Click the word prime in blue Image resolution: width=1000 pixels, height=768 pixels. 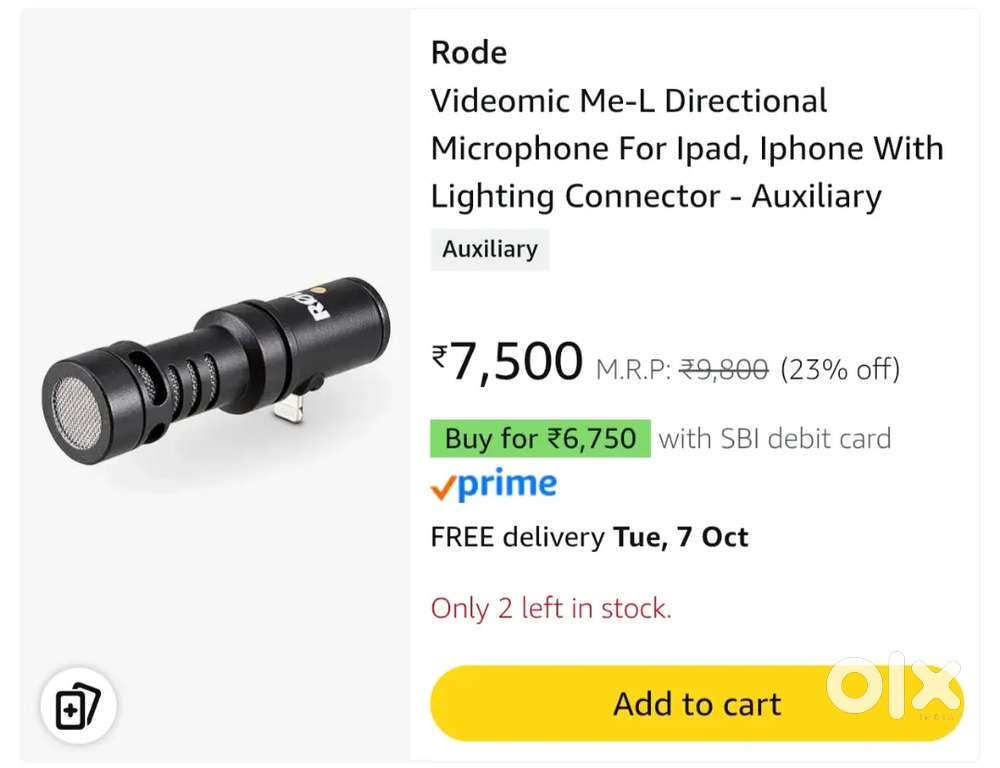click(507, 485)
